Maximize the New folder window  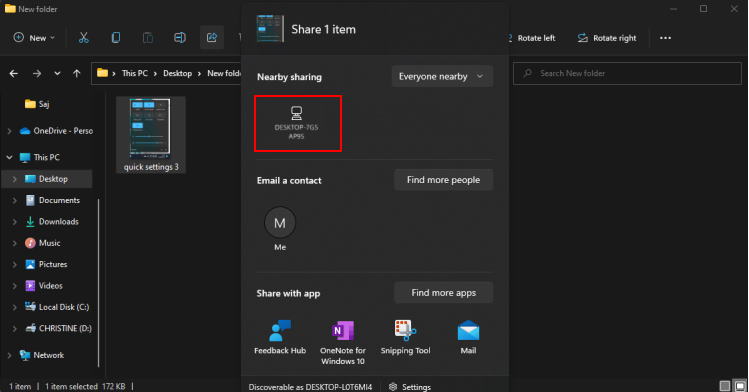coord(704,9)
